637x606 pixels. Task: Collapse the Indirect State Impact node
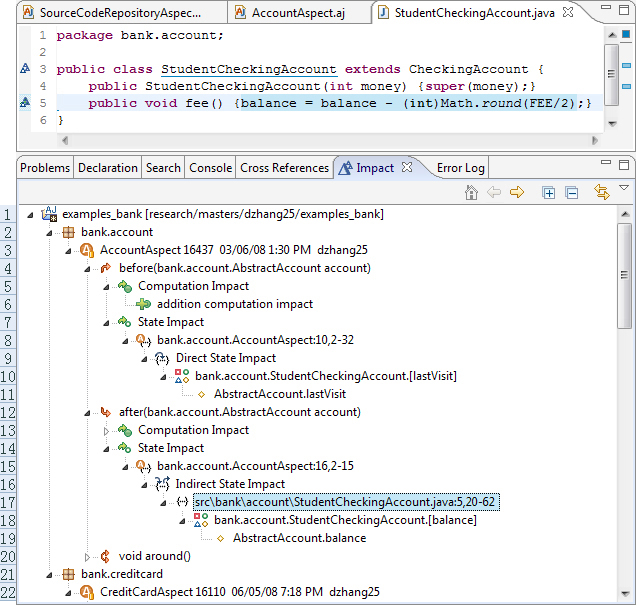[x=144, y=485]
